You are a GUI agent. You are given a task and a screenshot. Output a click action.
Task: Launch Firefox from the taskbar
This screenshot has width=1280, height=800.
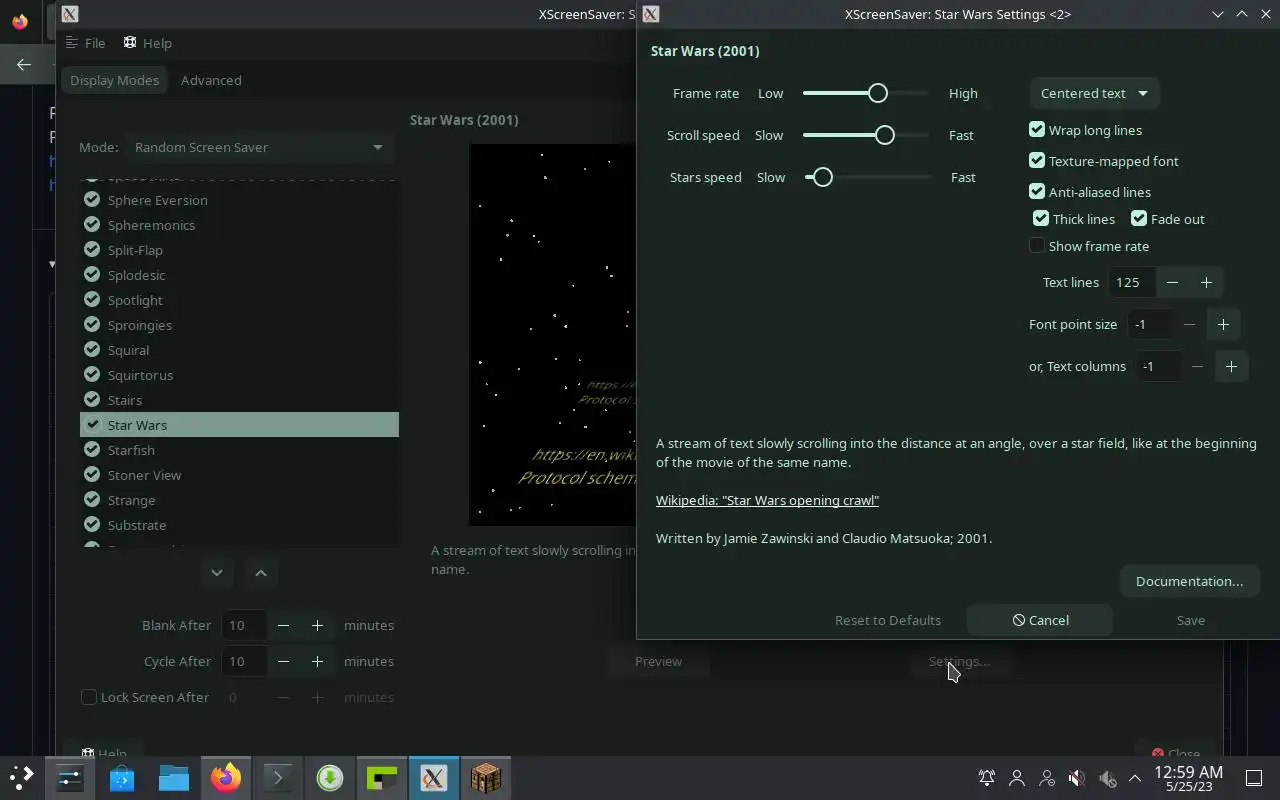click(x=226, y=777)
